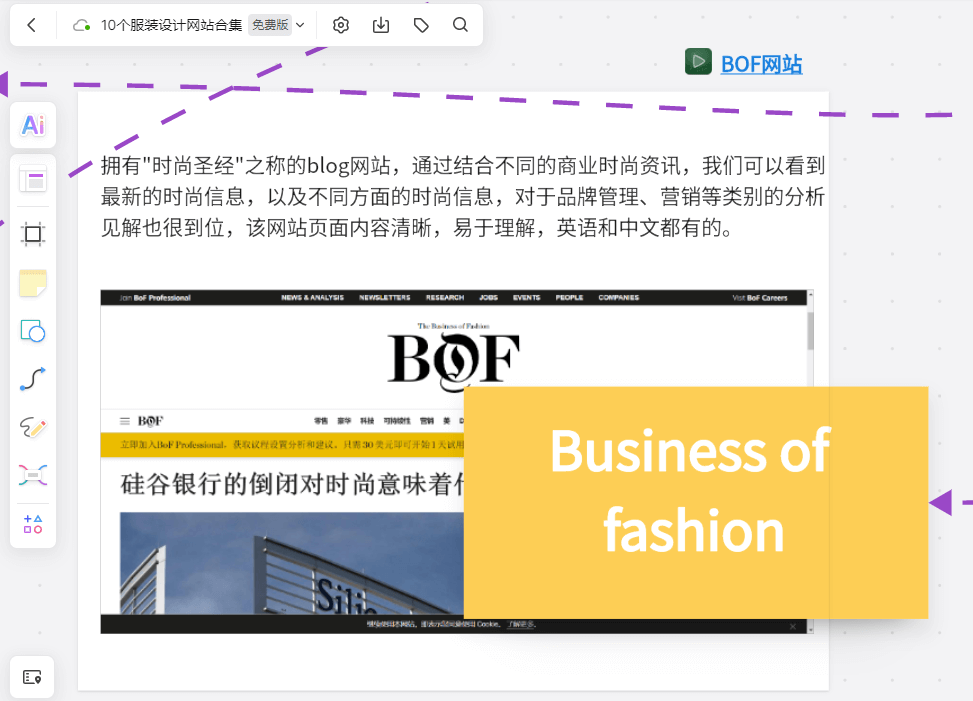973x701 pixels.
Task: Click COMPANIES in the BOF screenshot
Action: coord(619,298)
